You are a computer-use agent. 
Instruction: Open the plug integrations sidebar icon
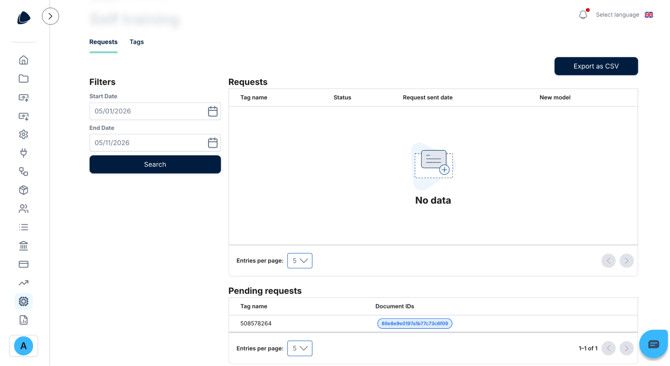coord(24,153)
